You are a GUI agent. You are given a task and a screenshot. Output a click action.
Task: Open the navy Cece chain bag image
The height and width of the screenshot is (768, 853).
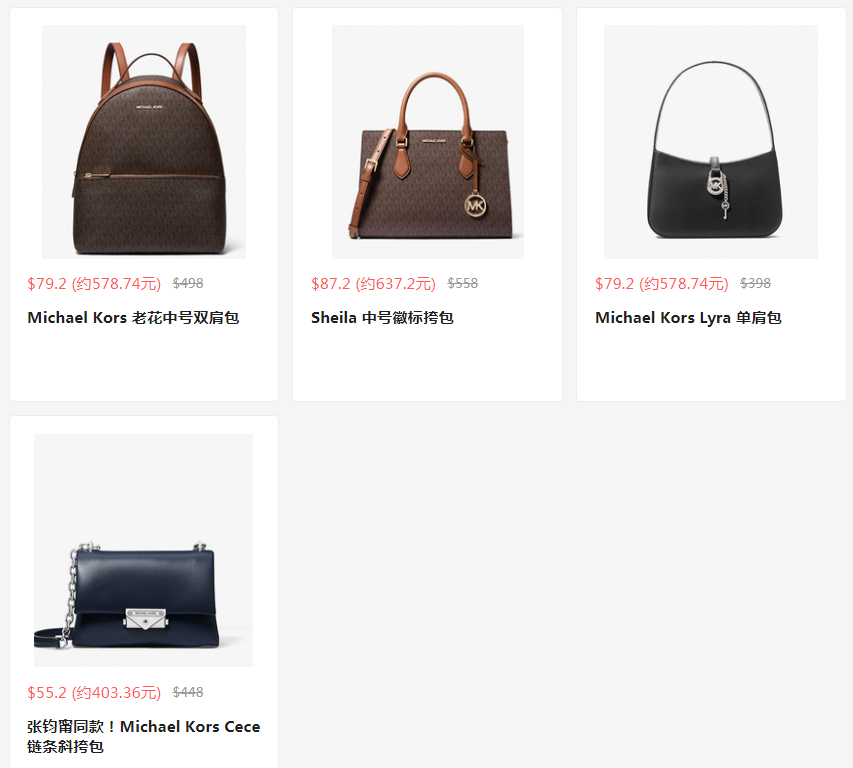coord(144,550)
